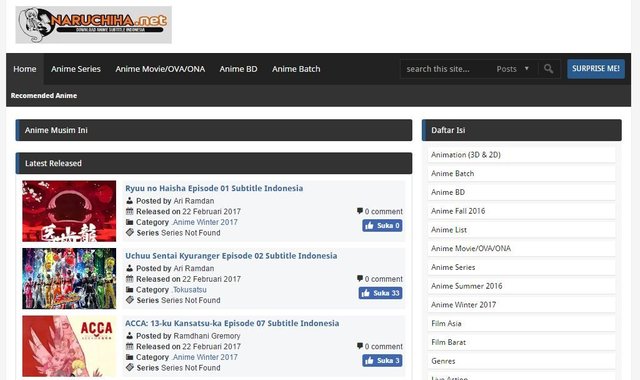Open the Recomended Anime menu

click(x=44, y=96)
